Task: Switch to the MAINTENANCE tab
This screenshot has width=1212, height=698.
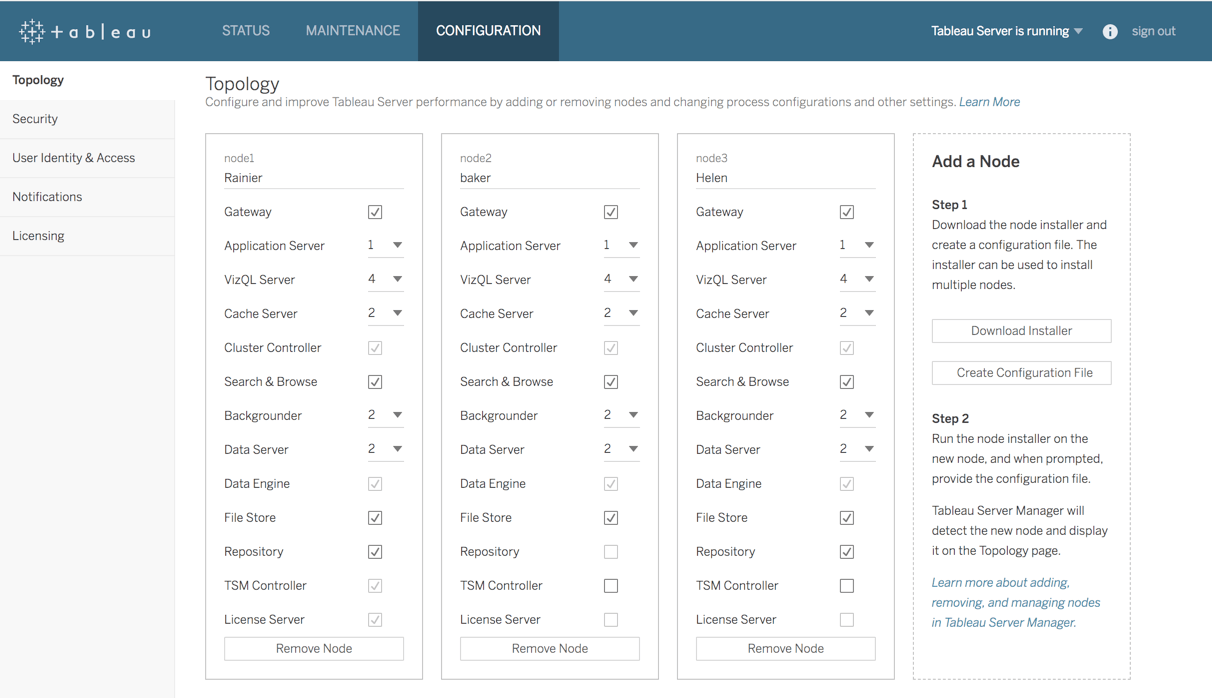Action: click(x=353, y=31)
